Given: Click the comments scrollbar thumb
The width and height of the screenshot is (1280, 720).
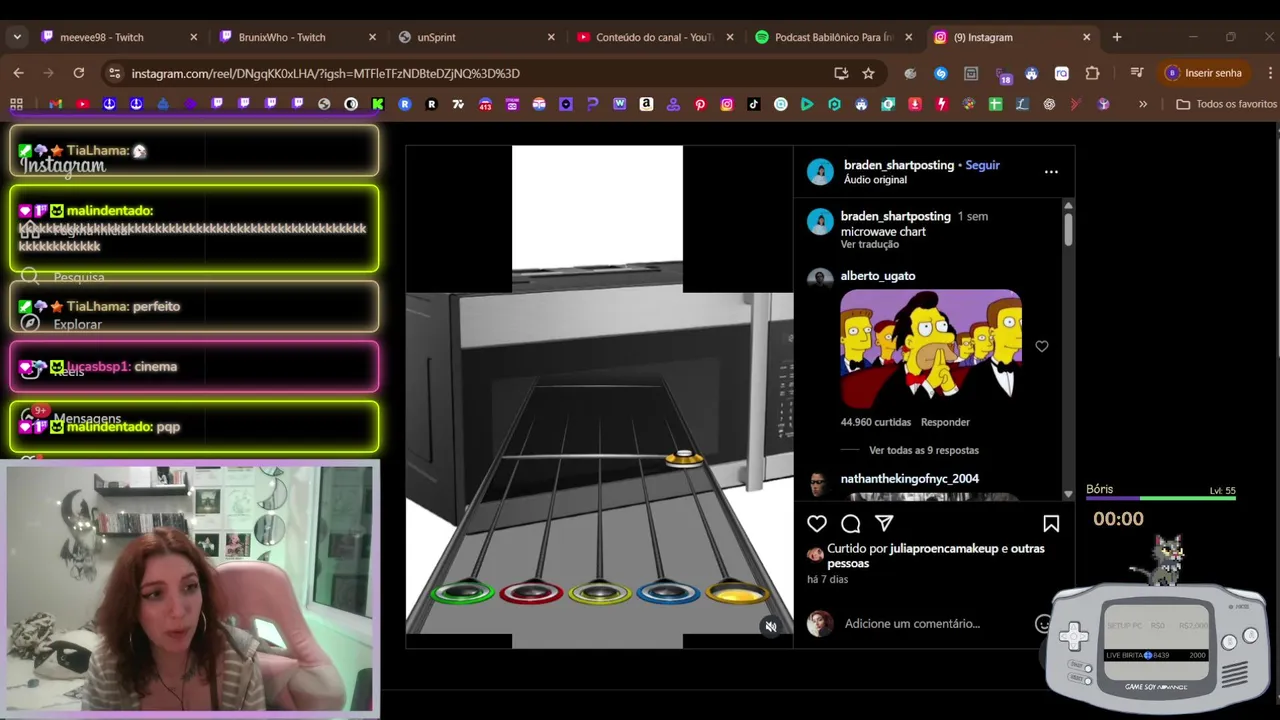Looking at the screenshot, I should pos(1068,230).
